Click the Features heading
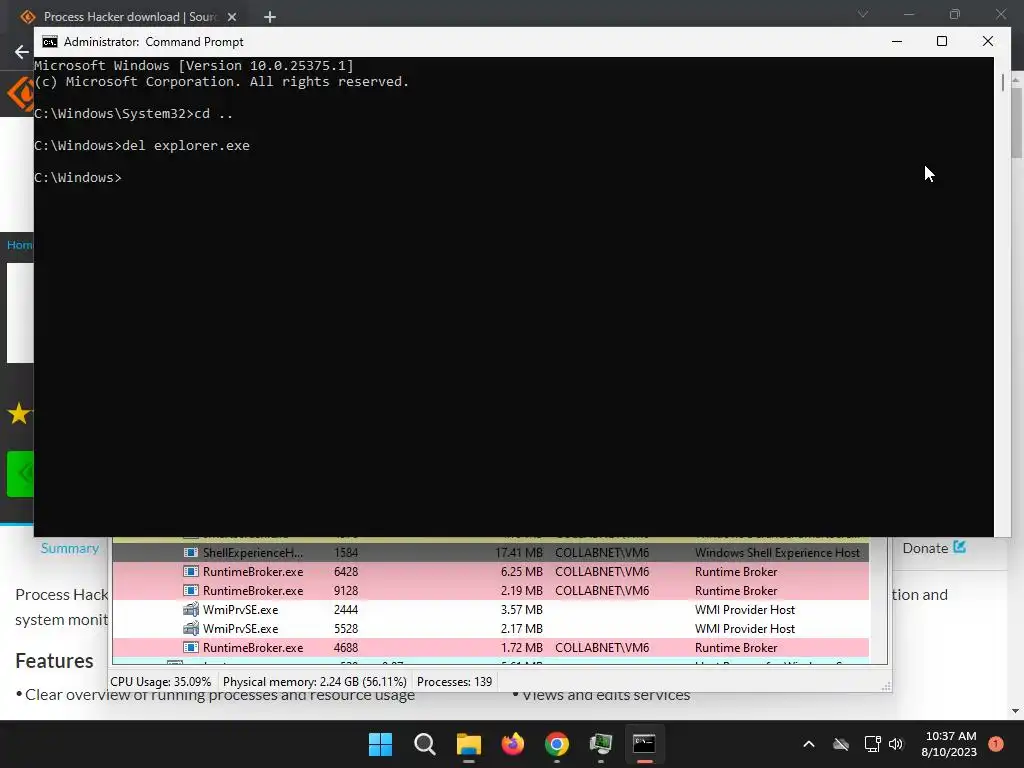The width and height of the screenshot is (1024, 768). tap(54, 661)
